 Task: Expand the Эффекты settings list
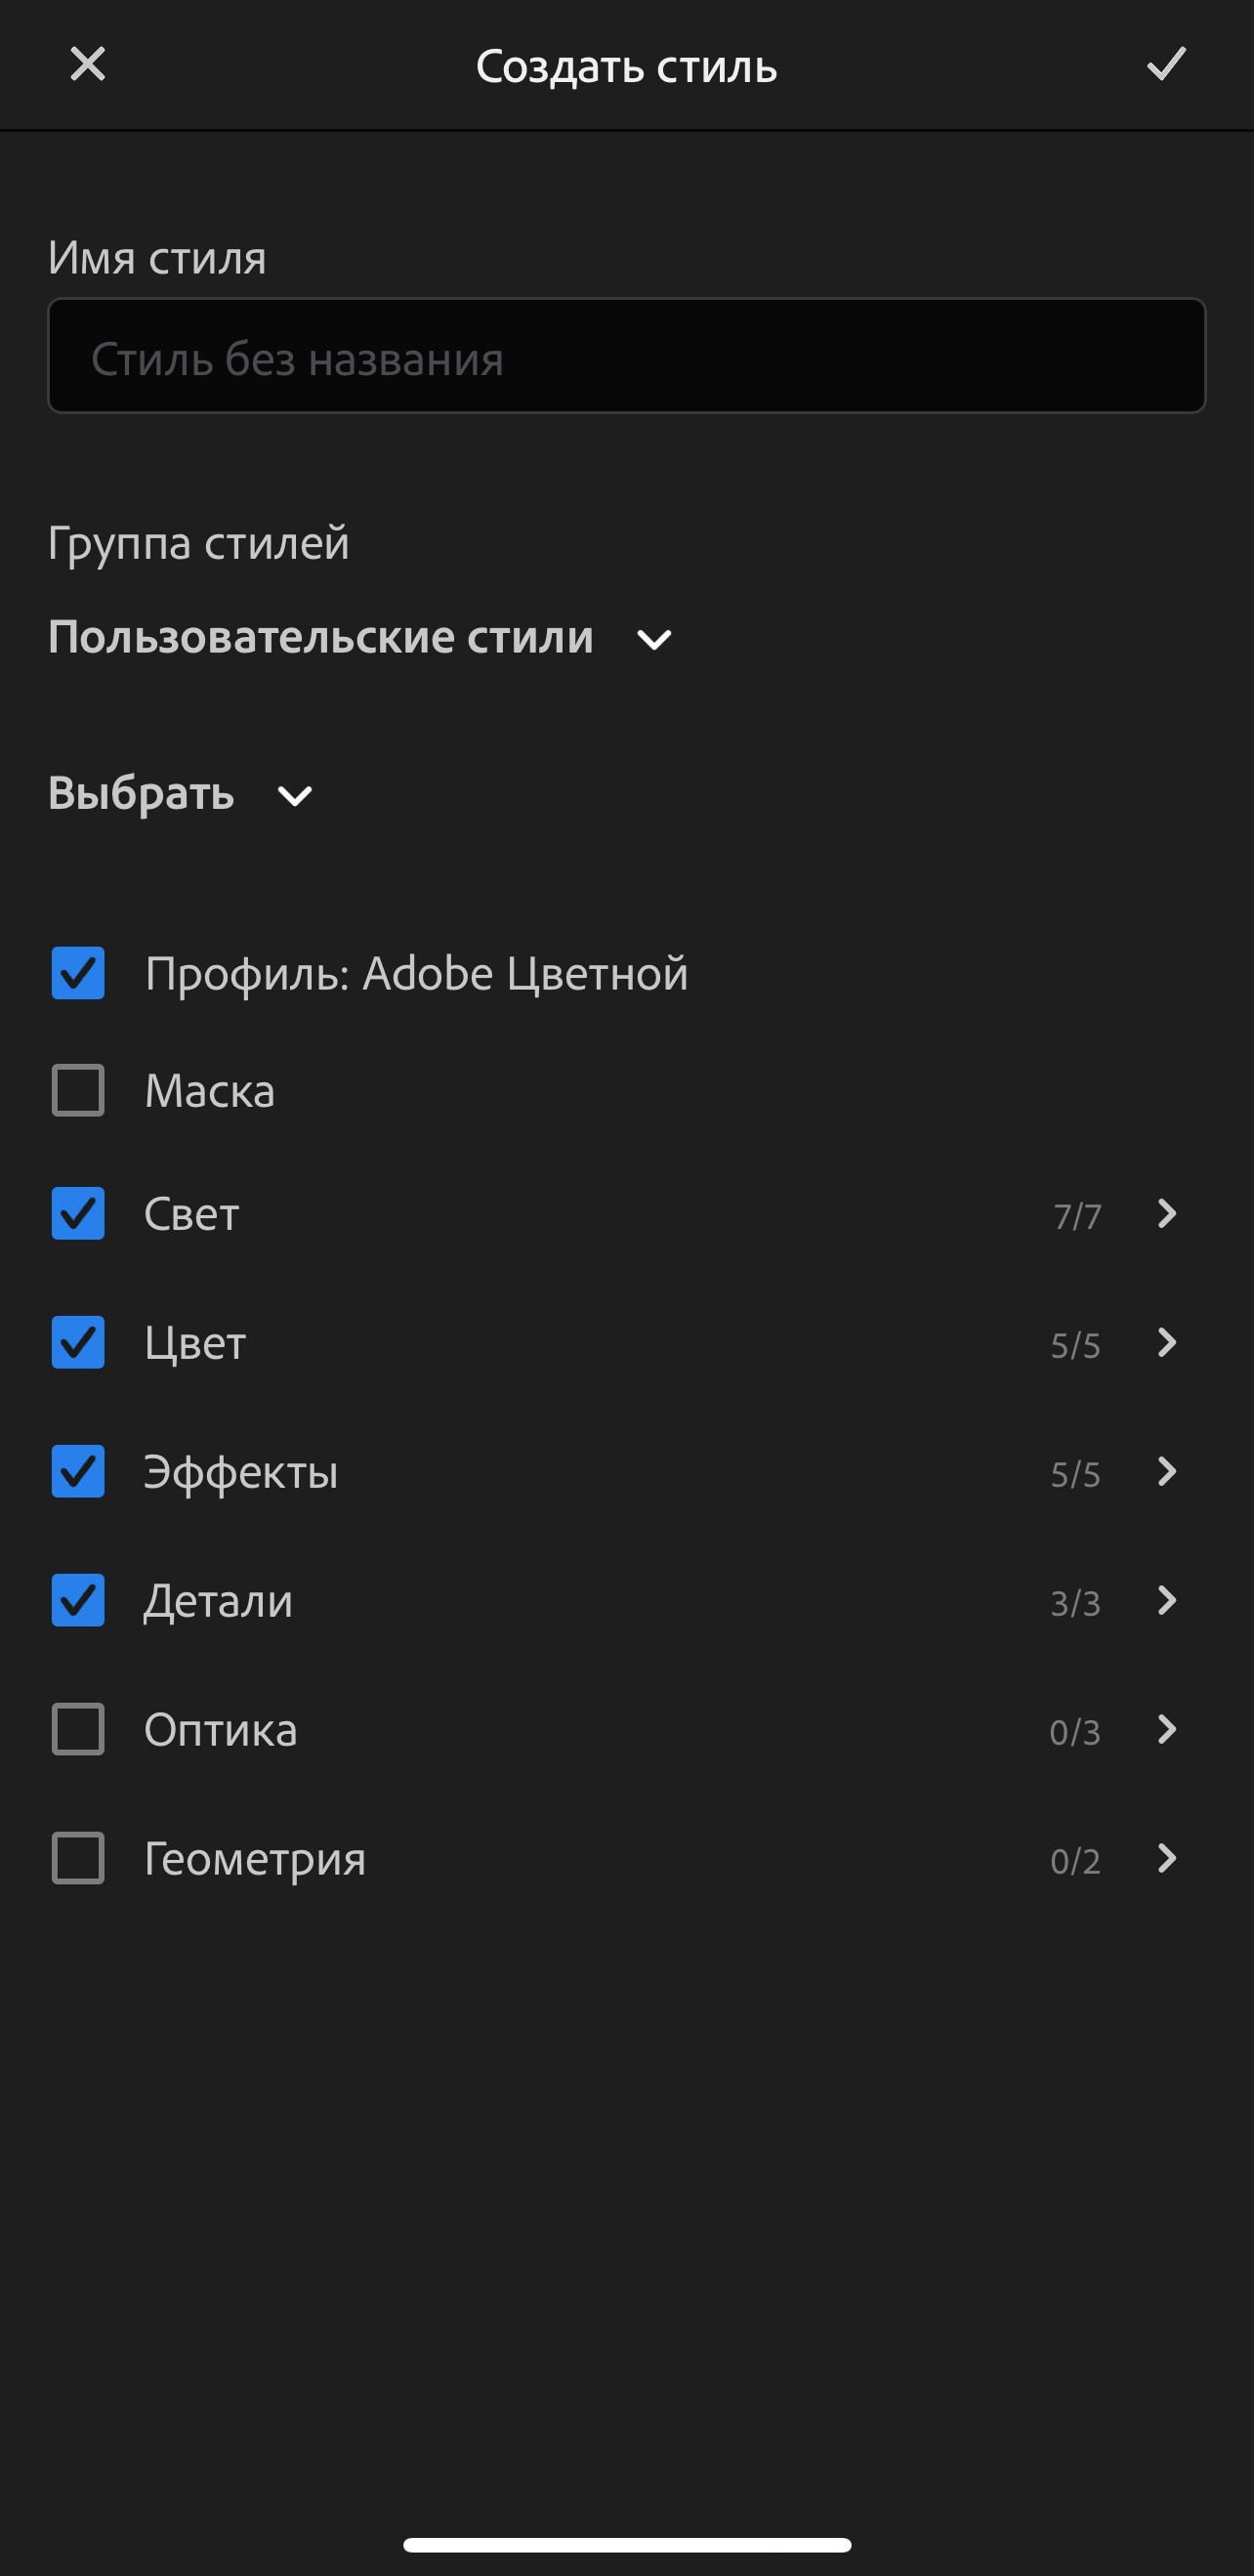click(1166, 1472)
